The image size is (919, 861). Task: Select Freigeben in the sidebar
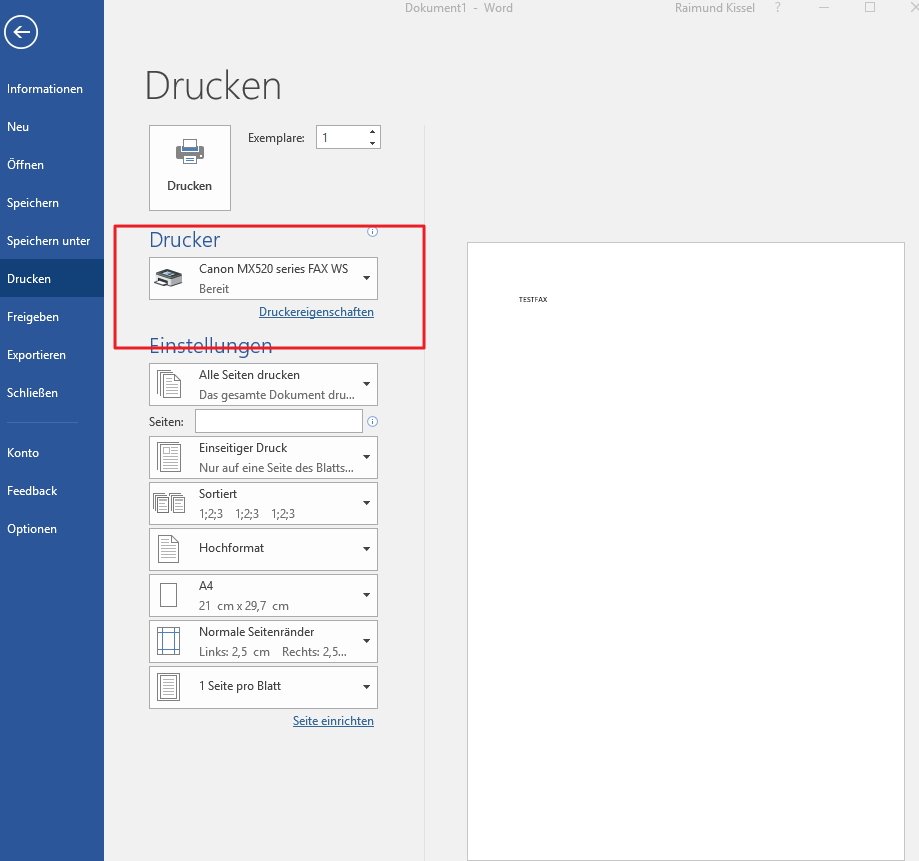(x=52, y=317)
